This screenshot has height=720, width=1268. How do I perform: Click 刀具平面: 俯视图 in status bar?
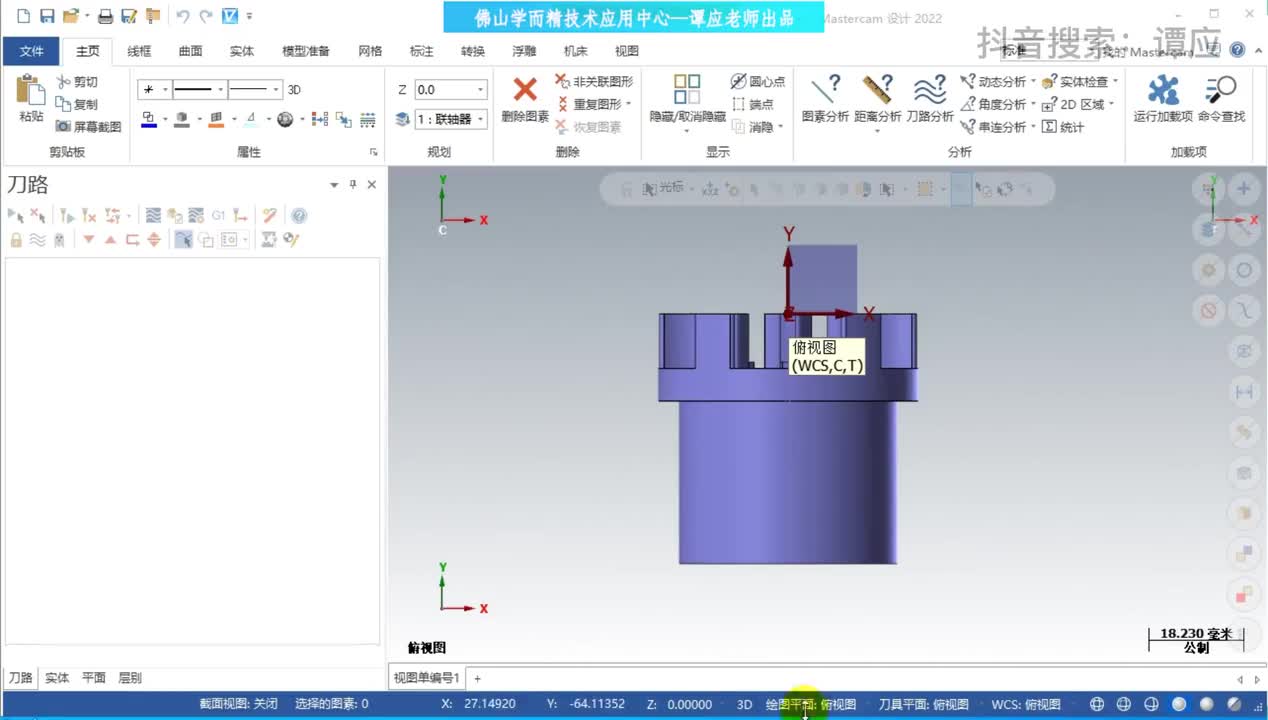pyautogui.click(x=924, y=704)
